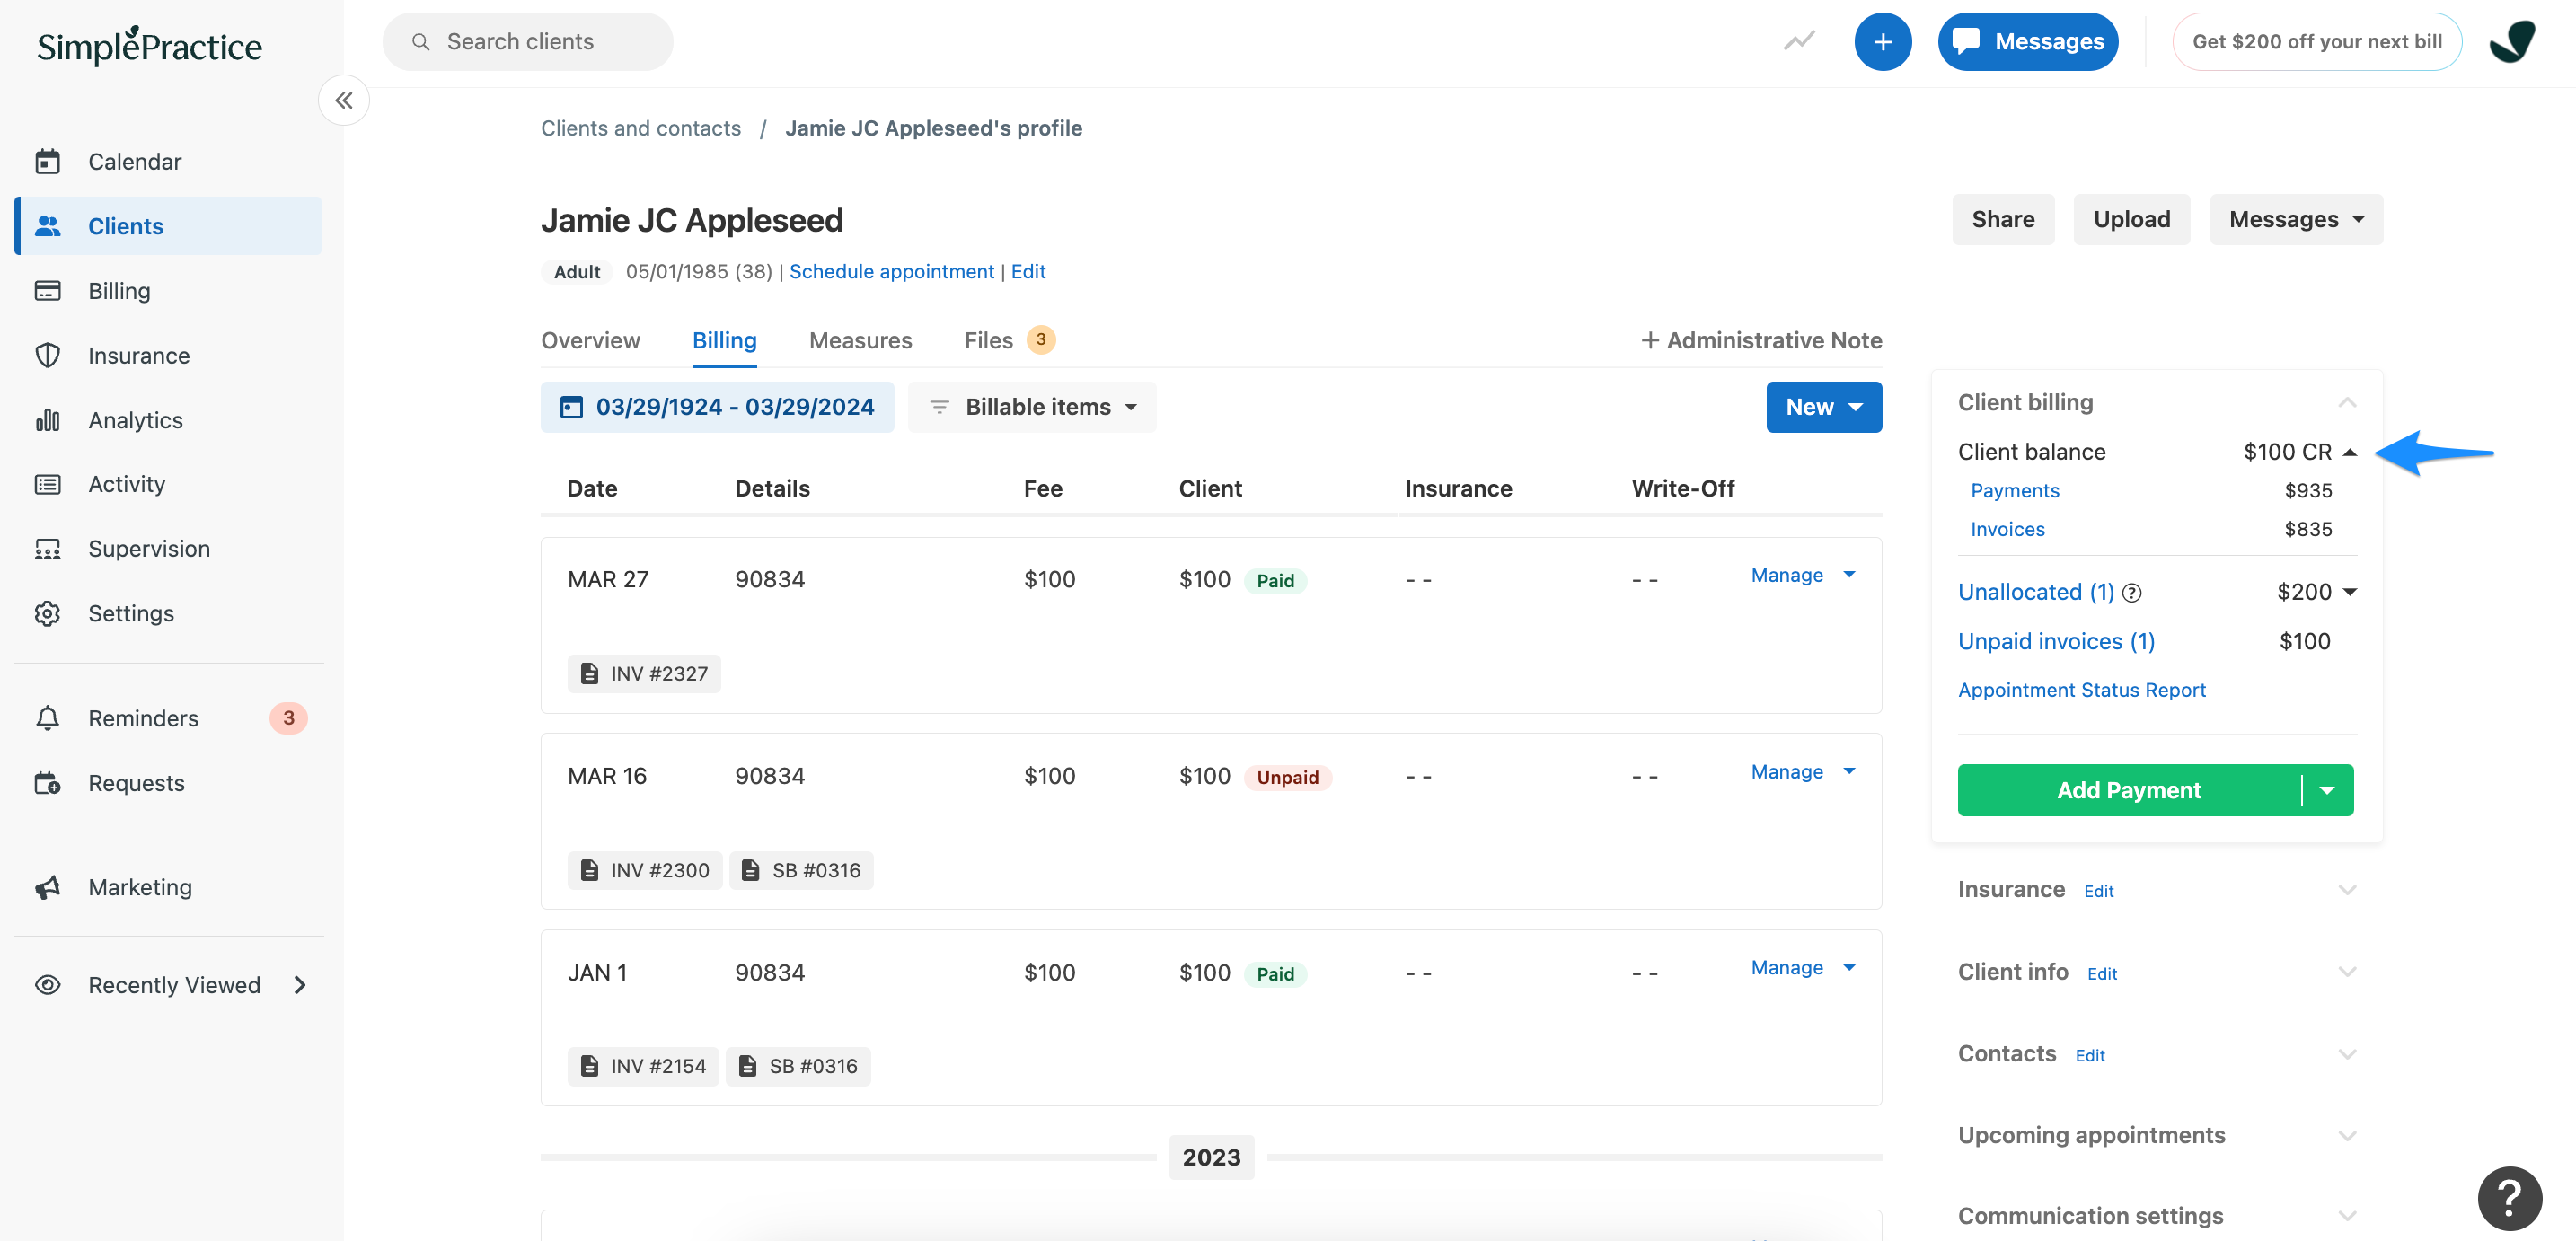Click the Add Payment button
Image resolution: width=2576 pixels, height=1241 pixels.
click(x=2128, y=790)
